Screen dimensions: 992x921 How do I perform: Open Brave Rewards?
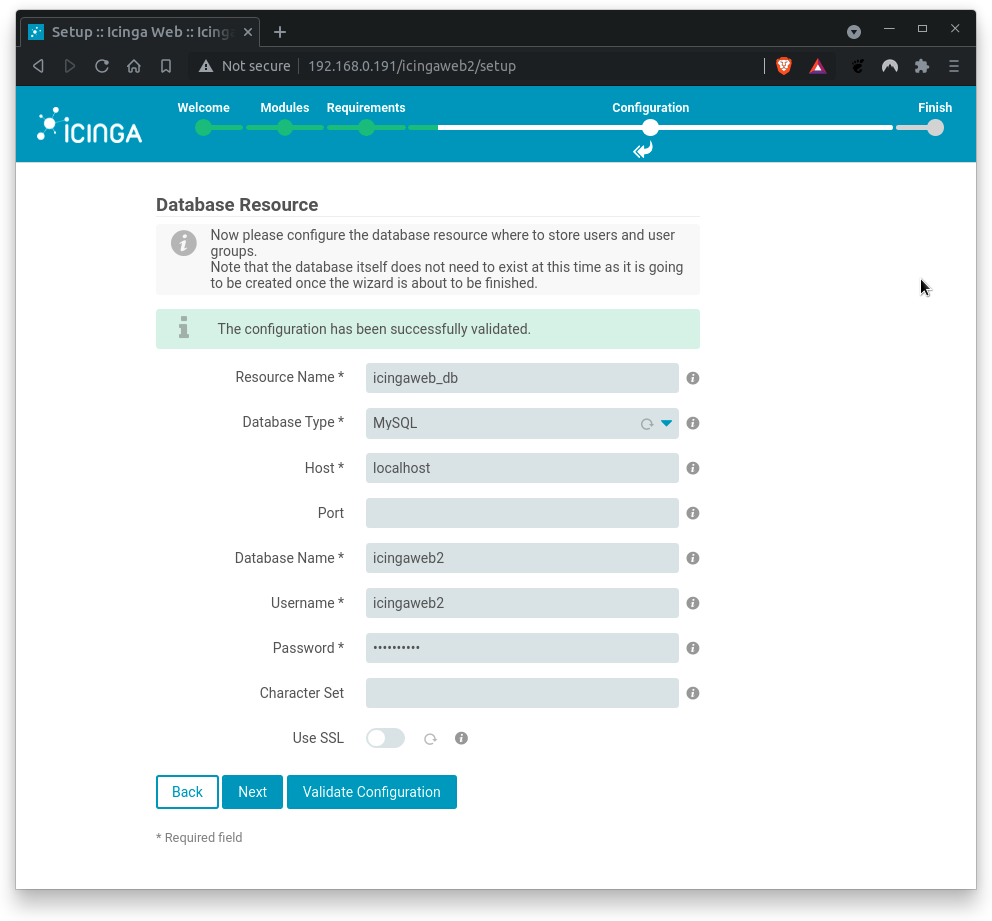coord(817,66)
